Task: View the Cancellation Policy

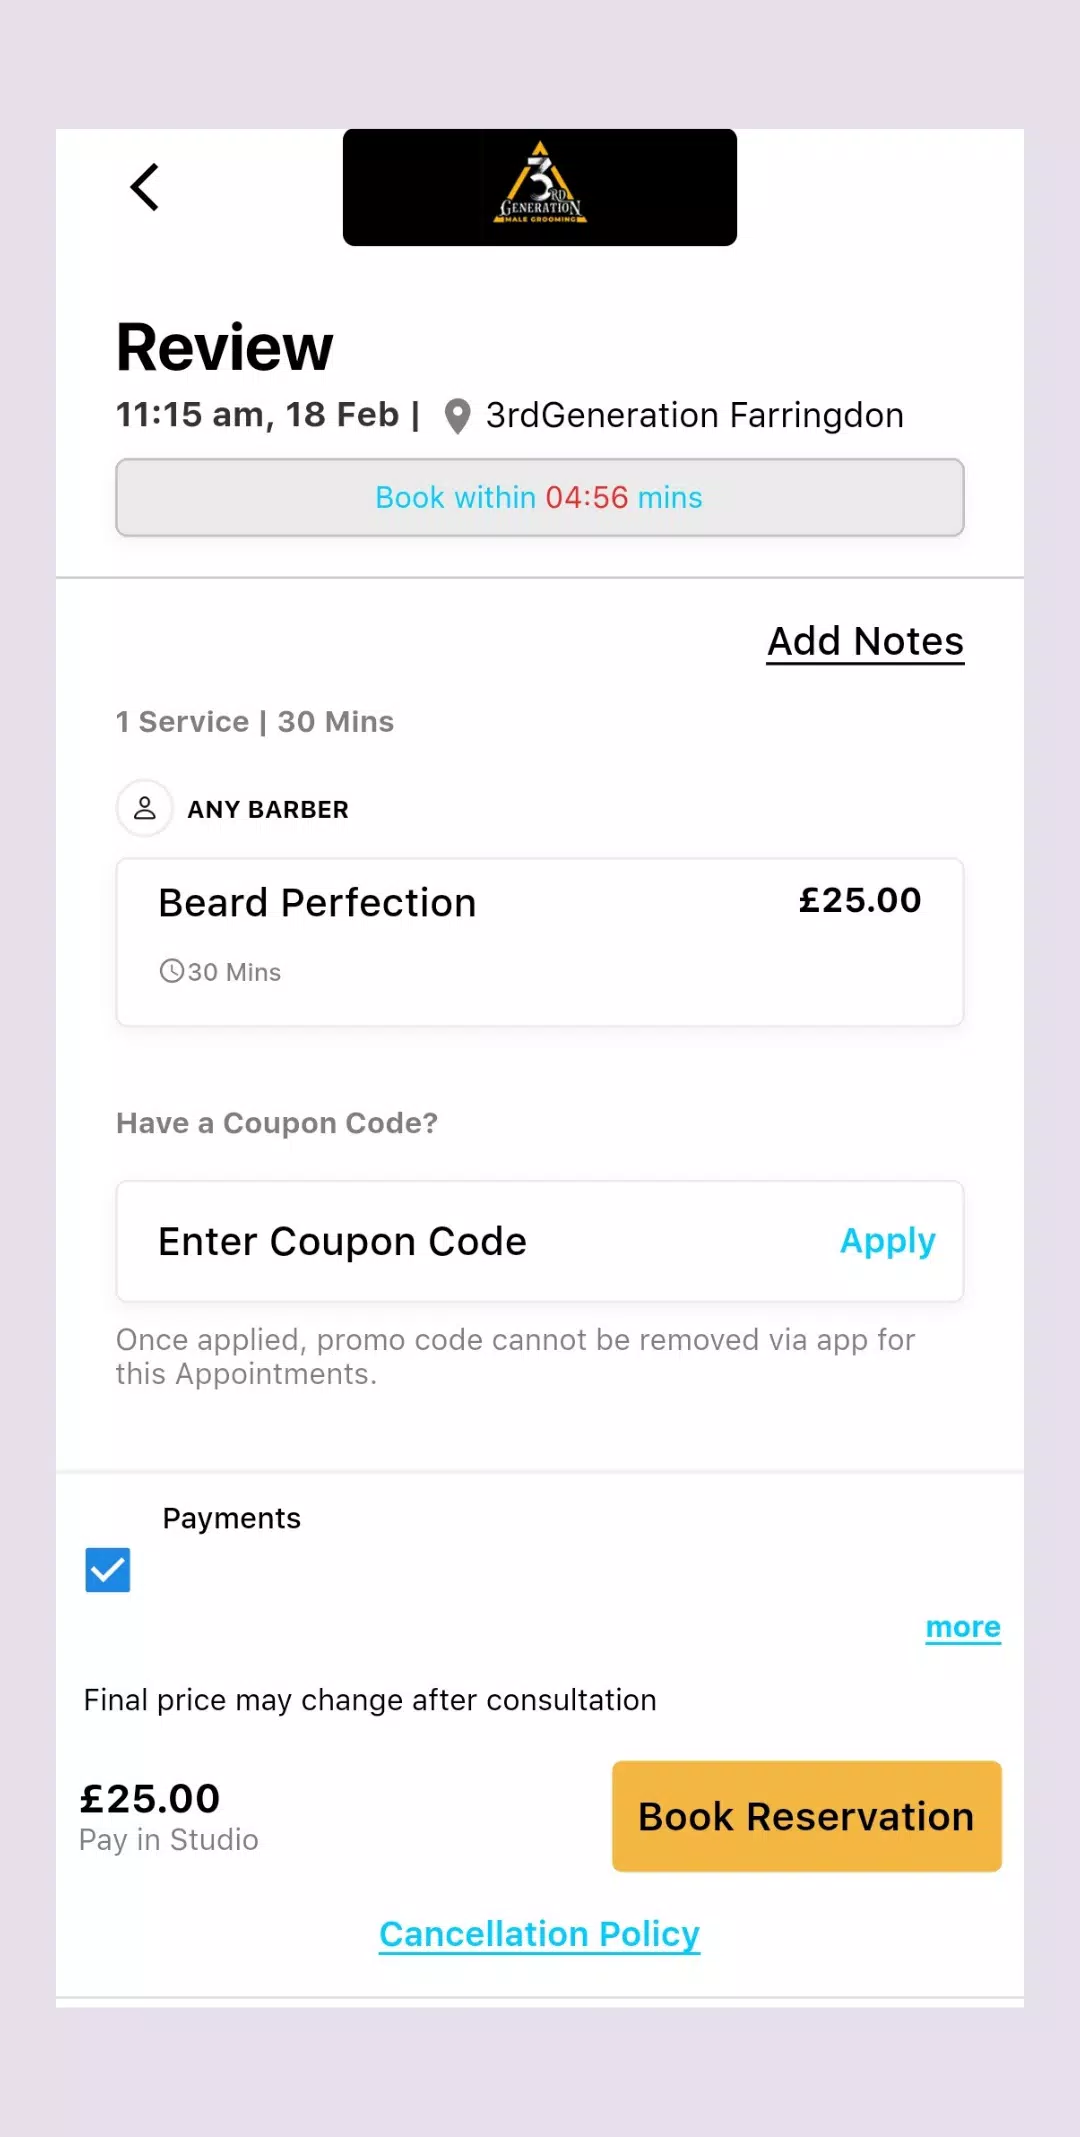Action: point(540,1934)
